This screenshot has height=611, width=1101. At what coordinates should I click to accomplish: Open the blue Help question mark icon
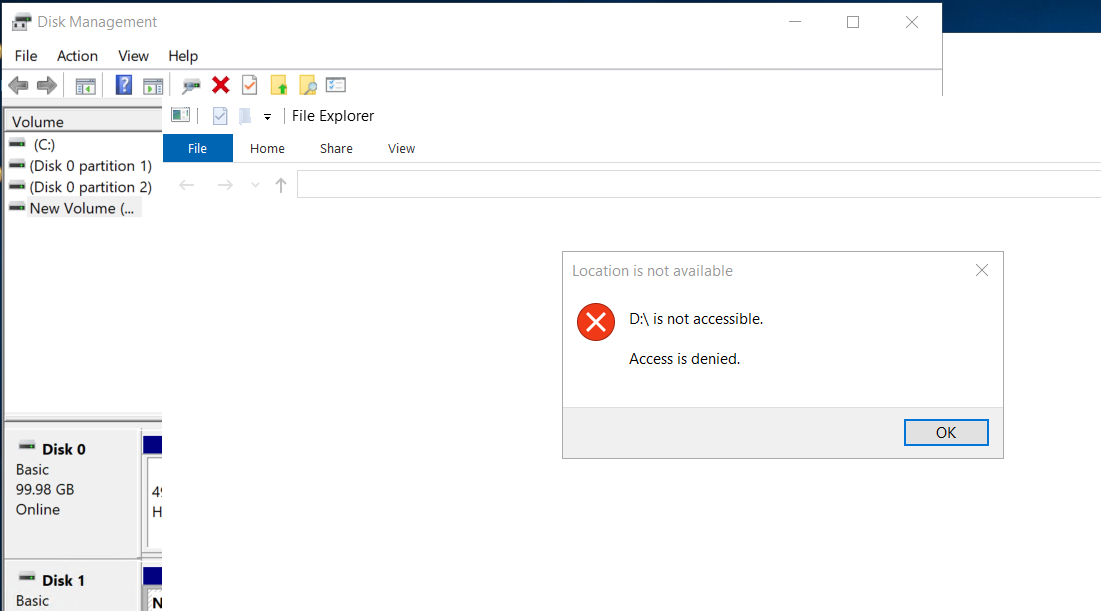[x=124, y=85]
